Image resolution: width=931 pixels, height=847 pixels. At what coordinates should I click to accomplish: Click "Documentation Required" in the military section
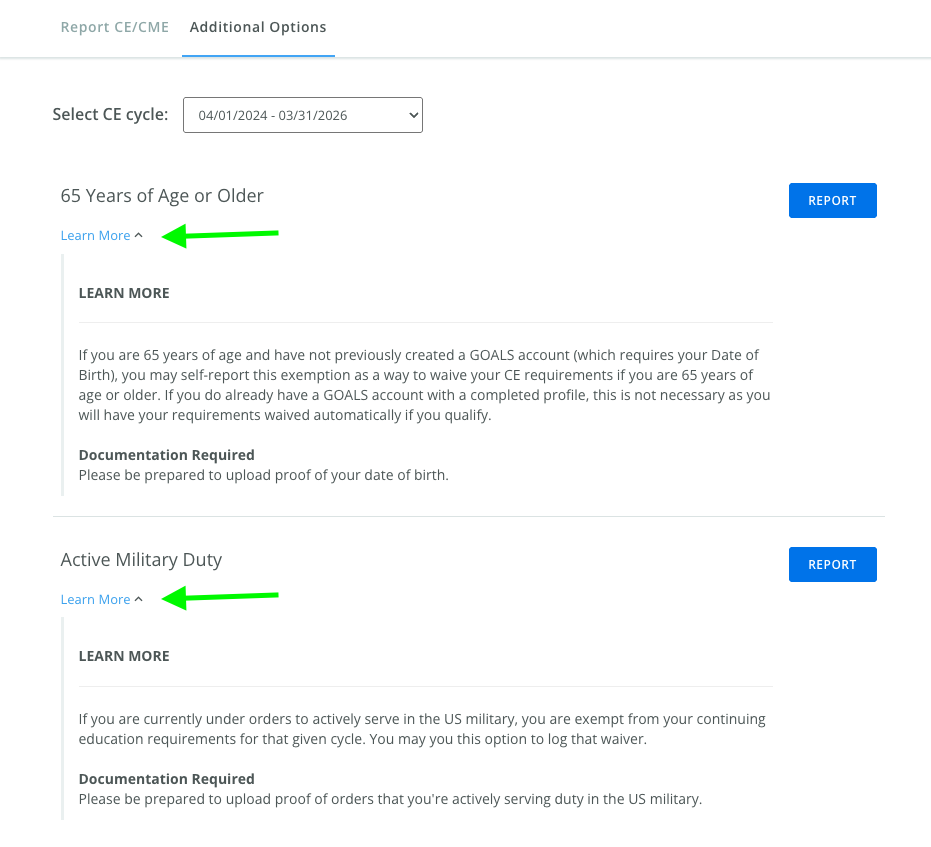166,779
